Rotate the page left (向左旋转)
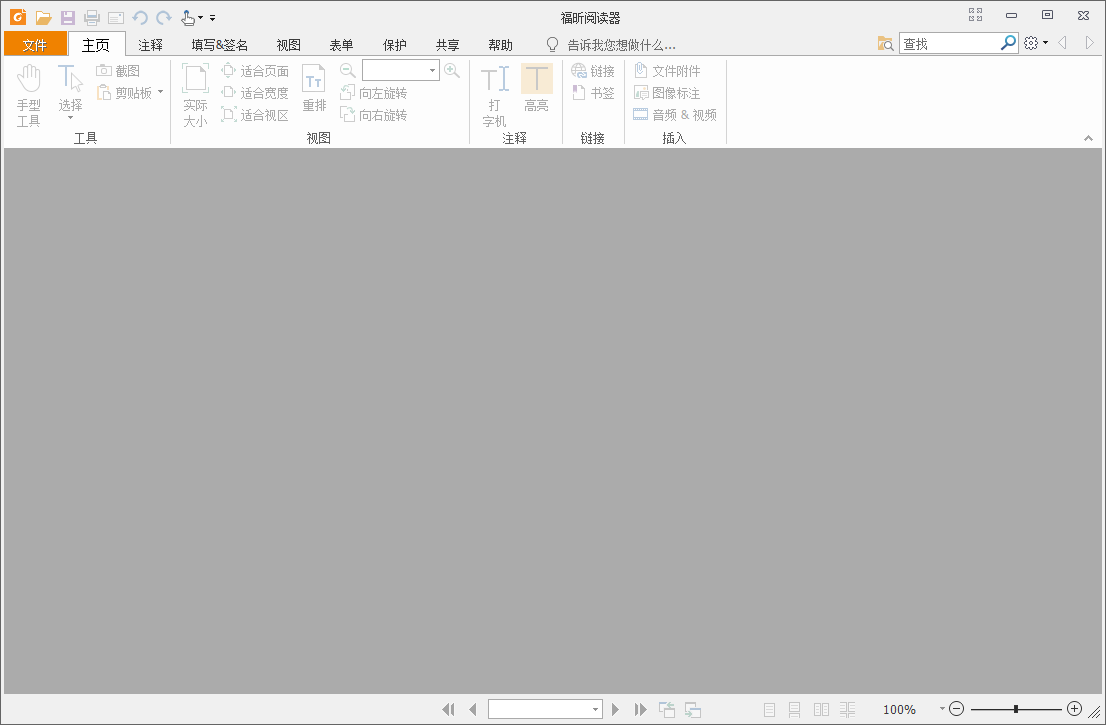This screenshot has height=725, width=1106. tap(373, 92)
